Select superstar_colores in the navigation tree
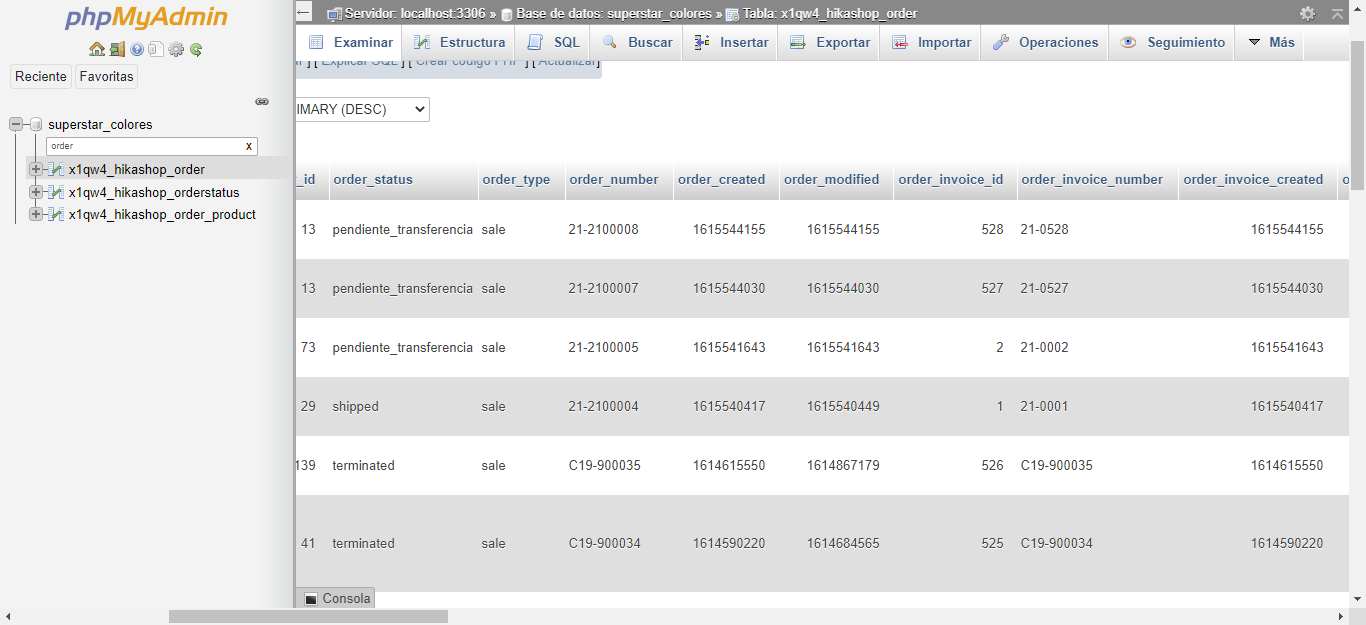Image resolution: width=1366 pixels, height=625 pixels. pos(100,124)
